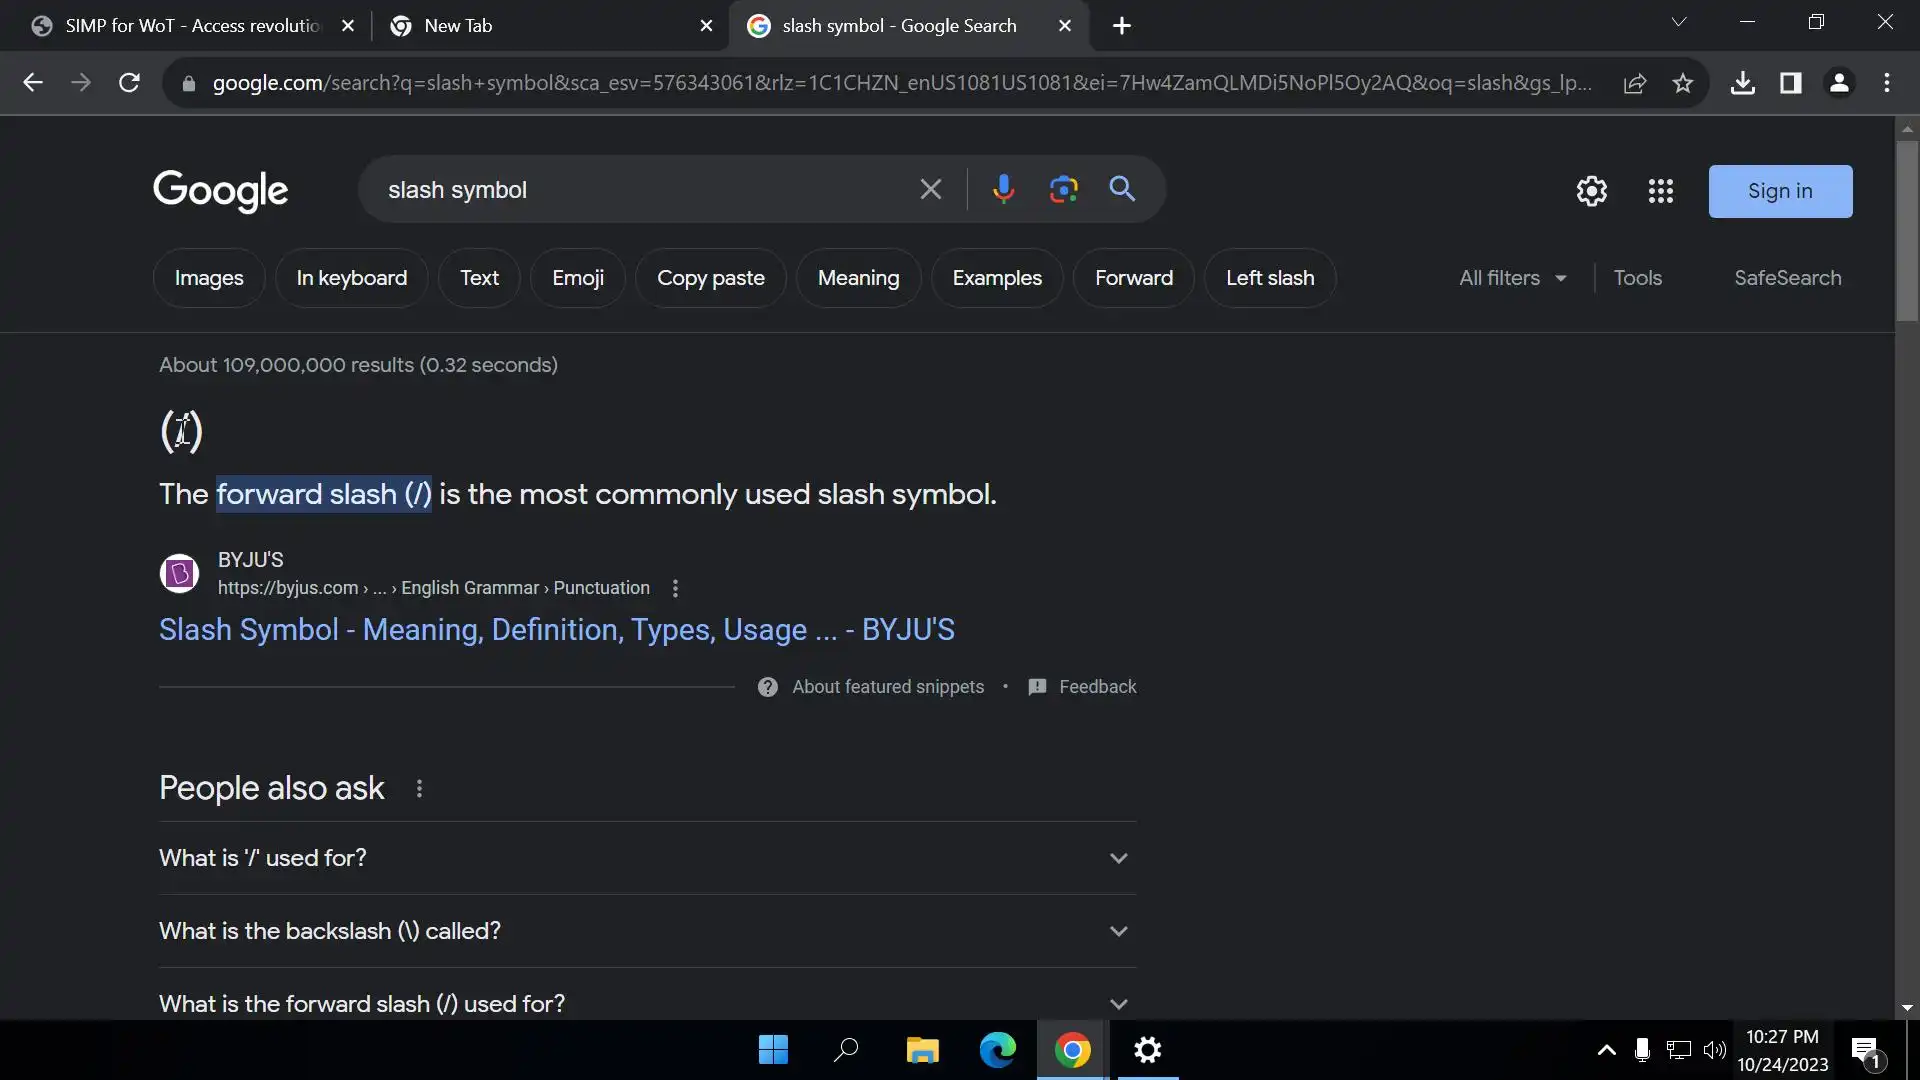Clear the search box with X icon

tap(930, 189)
